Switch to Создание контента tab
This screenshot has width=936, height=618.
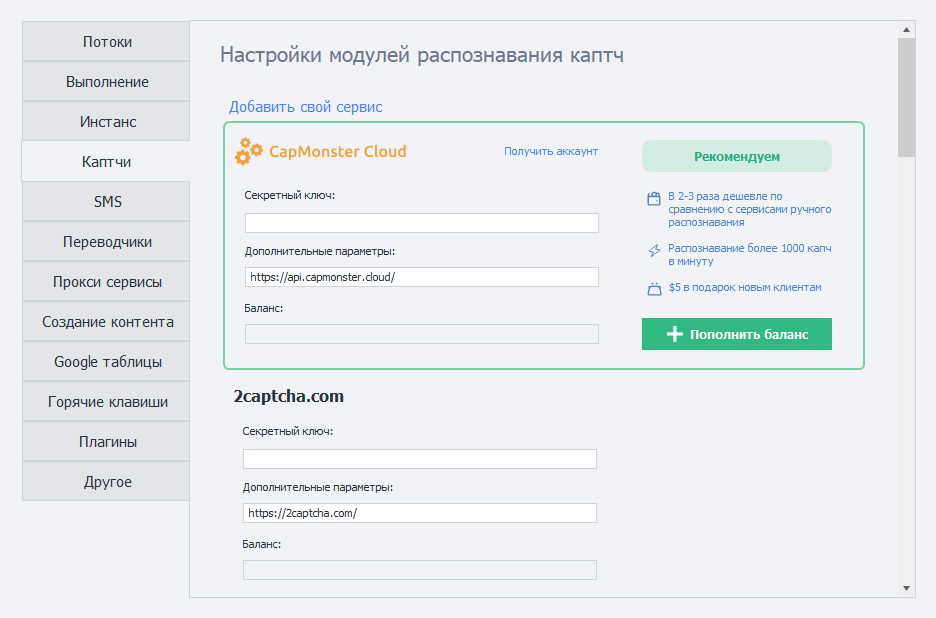pyautogui.click(x=107, y=322)
